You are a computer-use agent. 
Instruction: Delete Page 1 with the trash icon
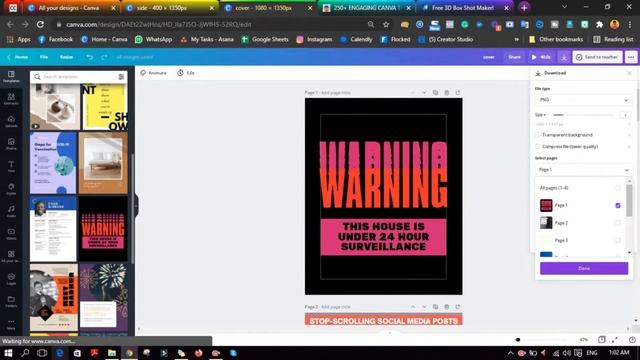(x=447, y=93)
